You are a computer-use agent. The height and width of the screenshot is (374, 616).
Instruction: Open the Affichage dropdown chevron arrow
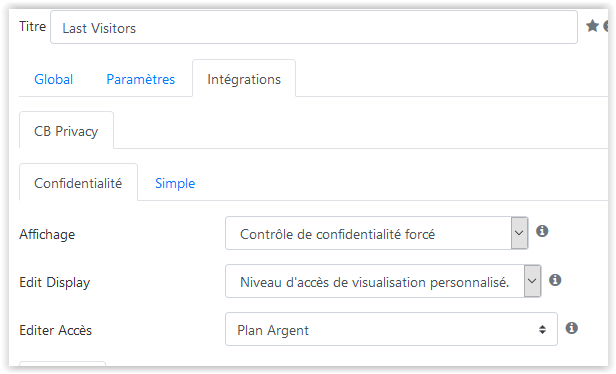pyautogui.click(x=519, y=233)
